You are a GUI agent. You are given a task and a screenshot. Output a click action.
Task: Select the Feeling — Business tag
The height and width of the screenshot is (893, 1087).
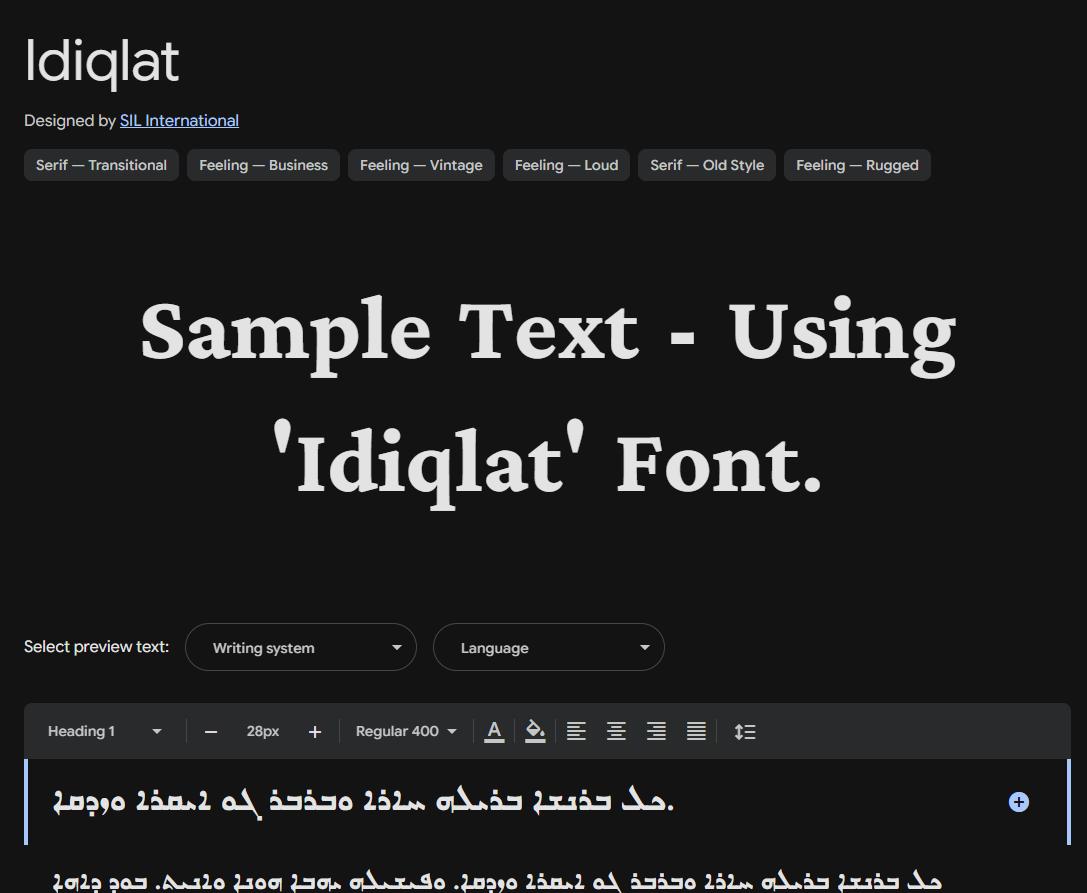tap(263, 165)
